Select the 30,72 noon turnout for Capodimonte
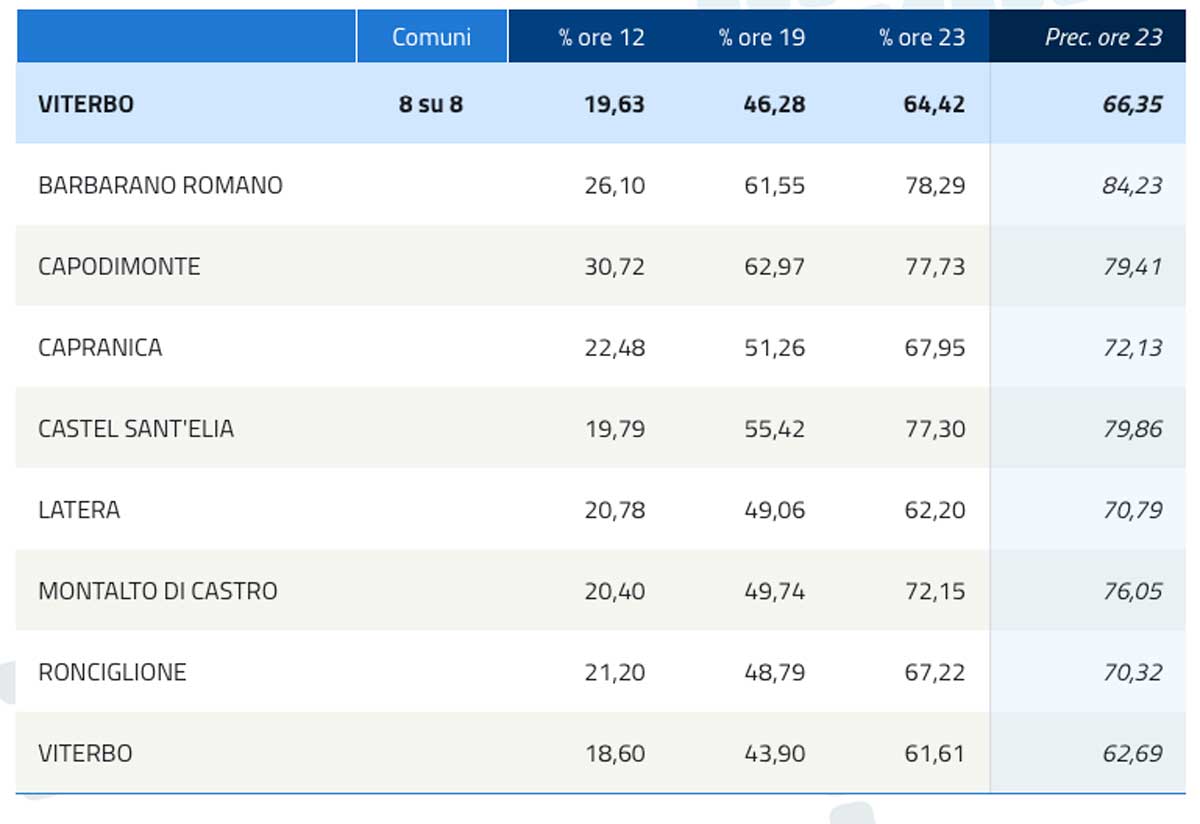Screen dimensions: 1200x824 tap(615, 266)
